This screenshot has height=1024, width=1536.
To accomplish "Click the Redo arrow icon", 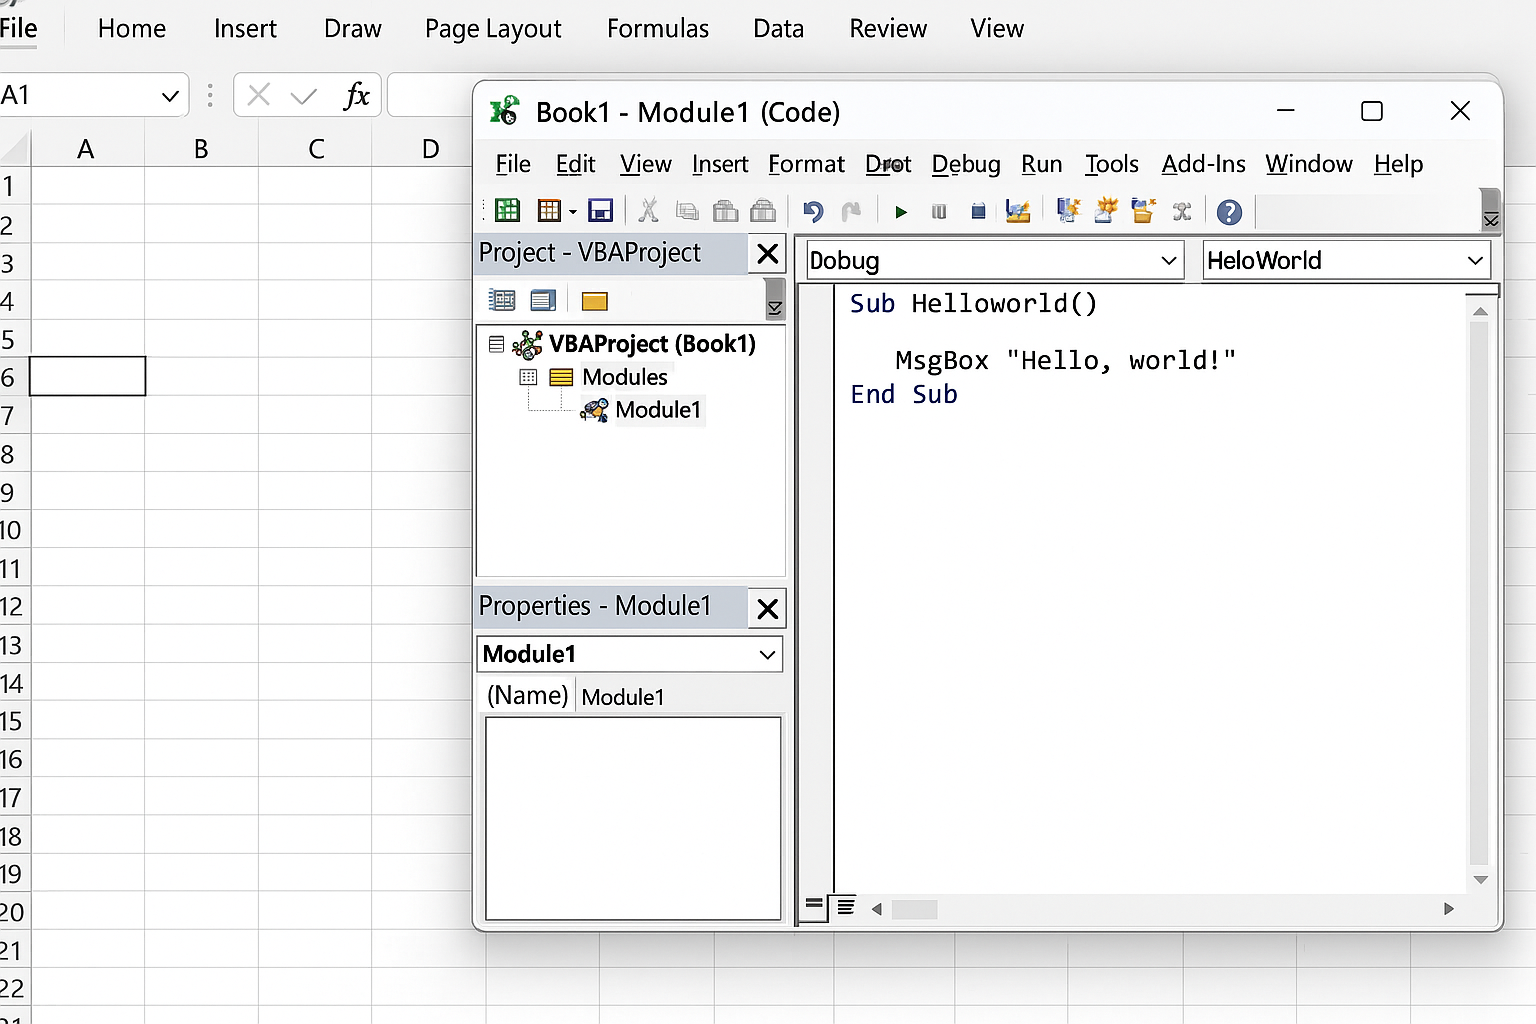I will tap(851, 211).
